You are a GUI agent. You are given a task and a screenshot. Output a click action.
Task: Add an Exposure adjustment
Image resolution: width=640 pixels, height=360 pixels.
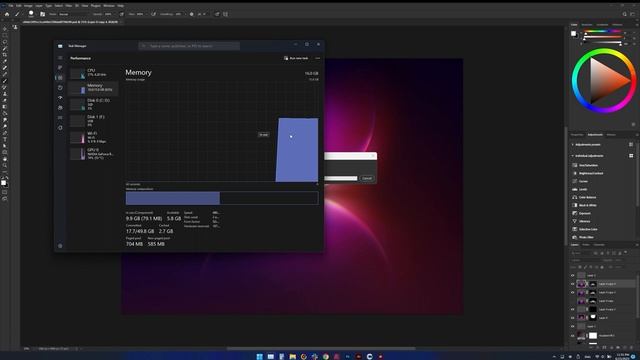(x=582, y=213)
